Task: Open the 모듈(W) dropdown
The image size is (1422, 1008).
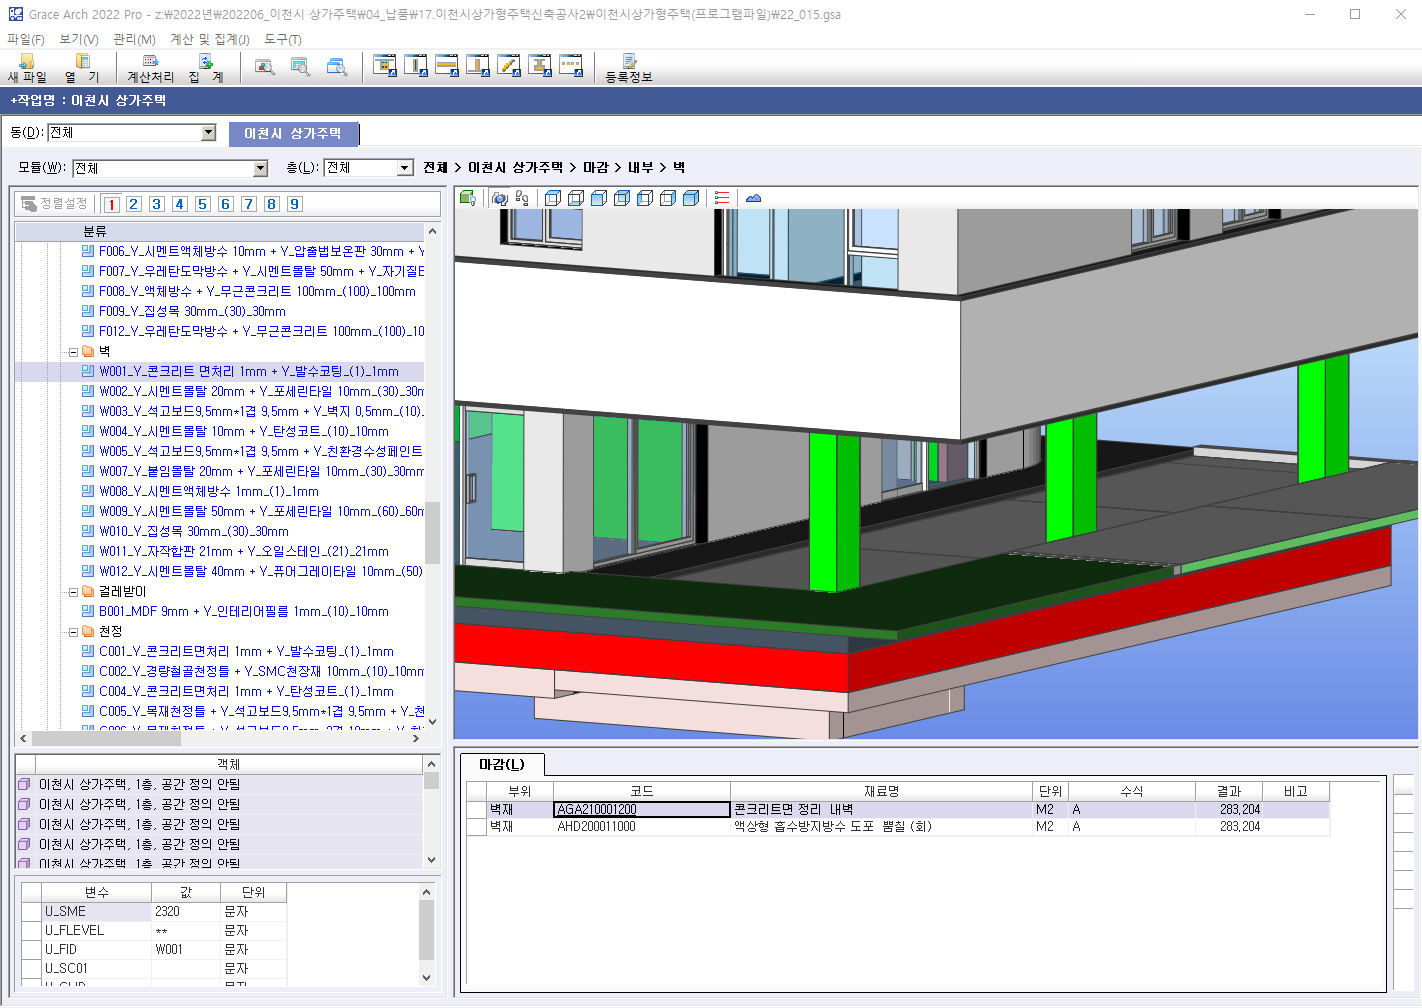Action: click(x=260, y=168)
